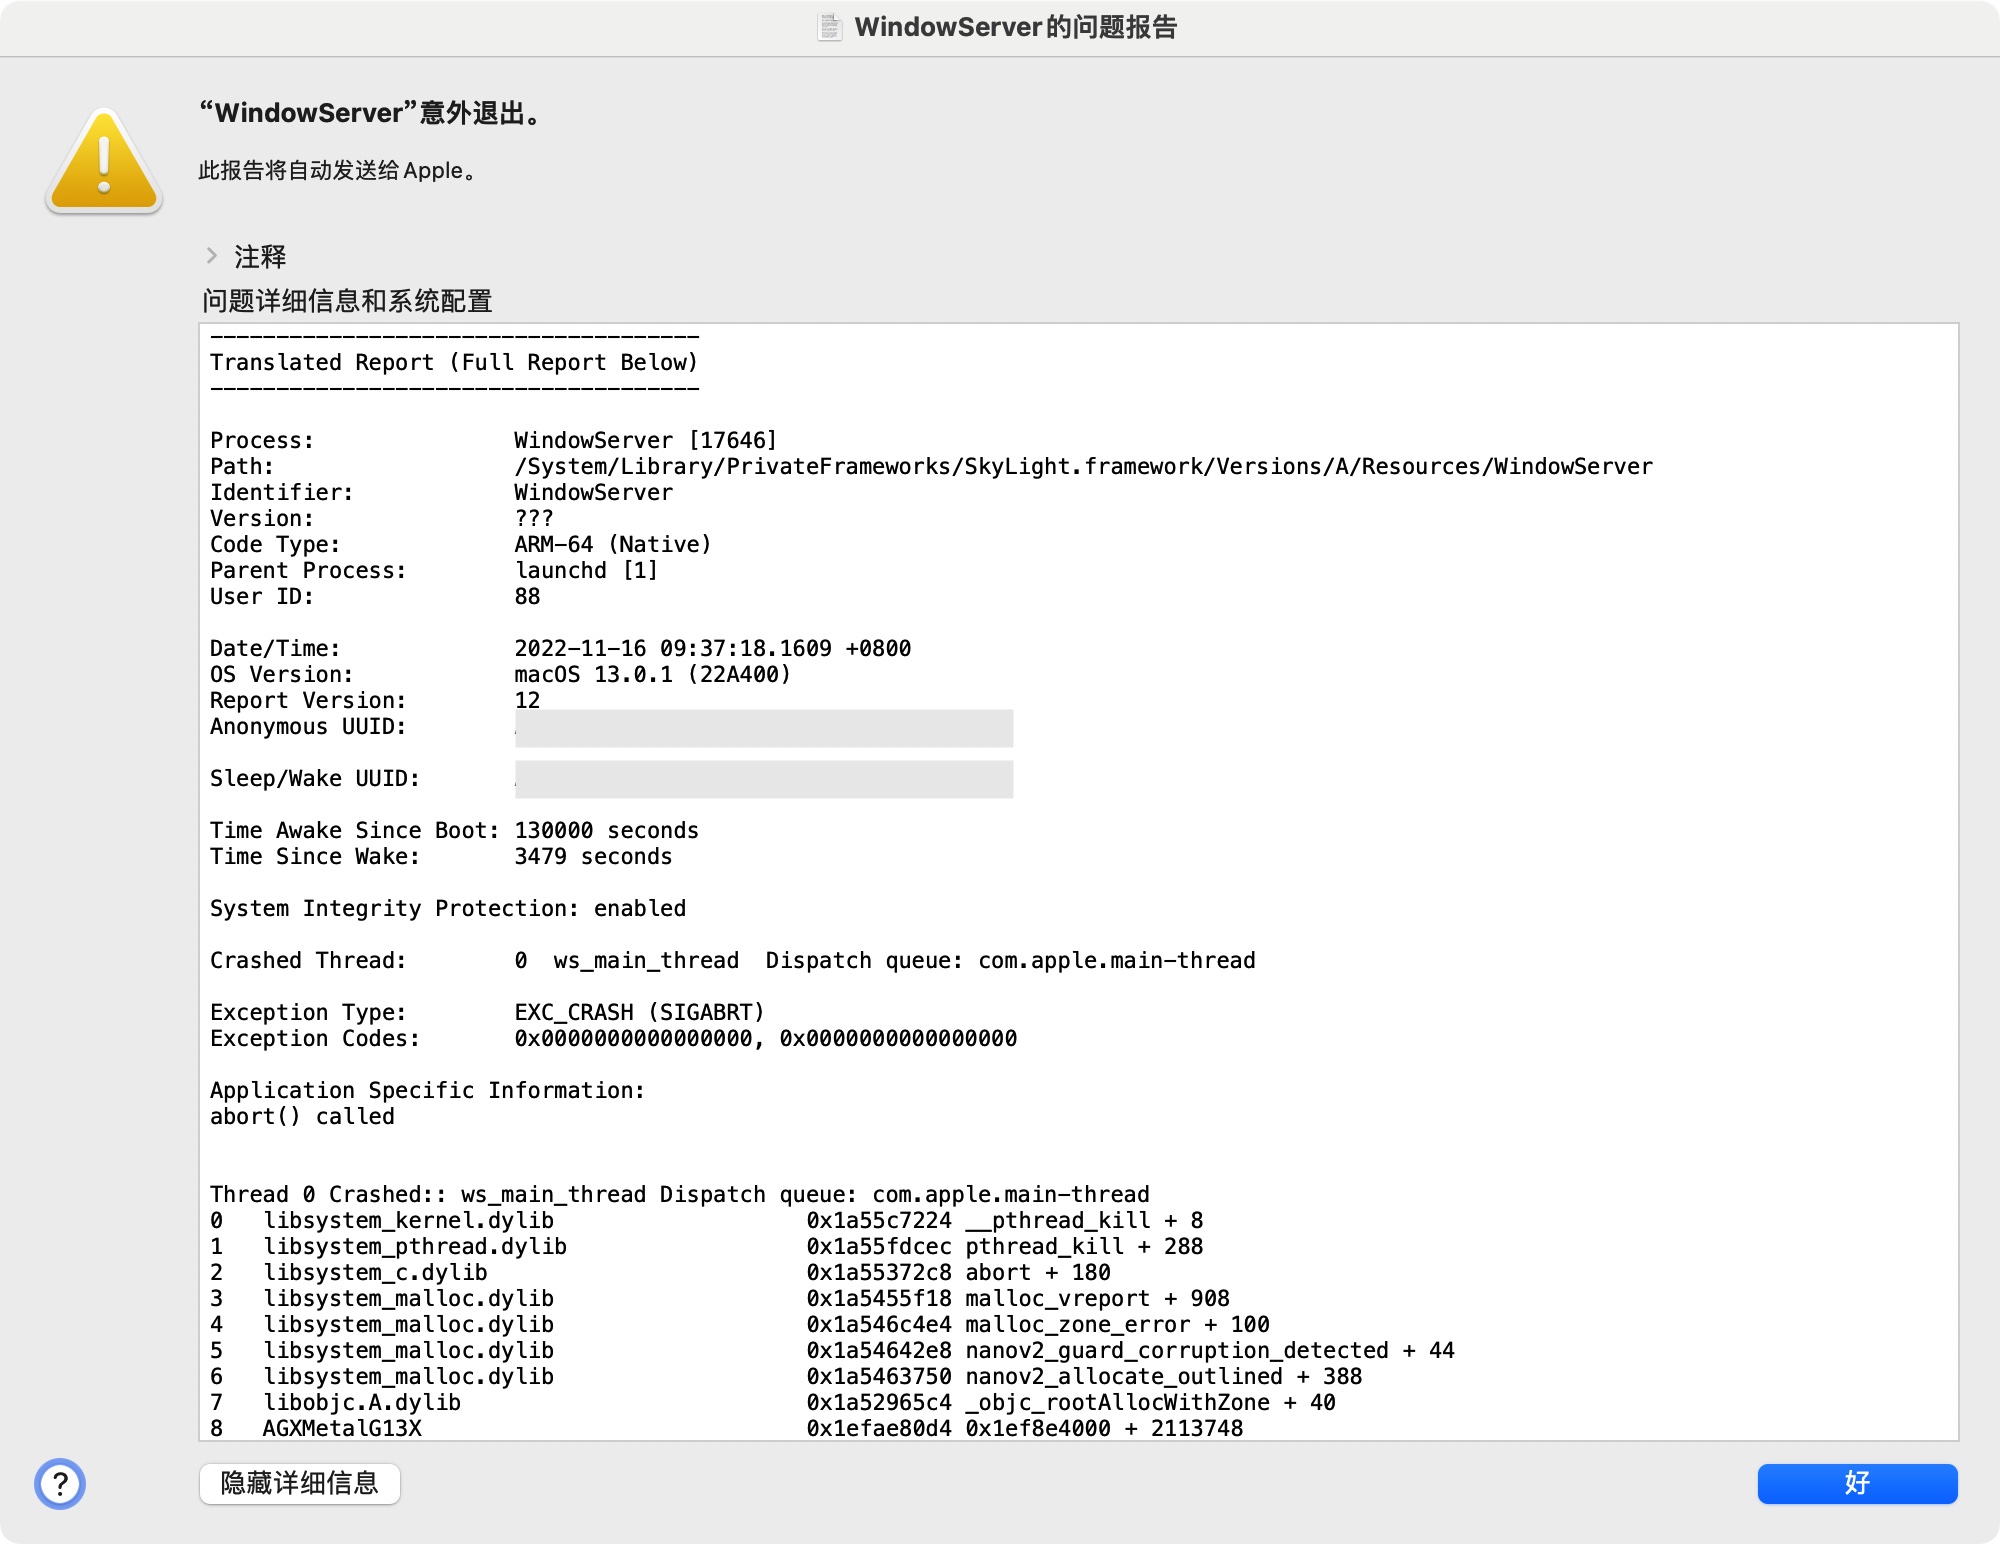Click the macOS 13.0.1 (22A400) version text
The image size is (2000, 1544).
(652, 674)
